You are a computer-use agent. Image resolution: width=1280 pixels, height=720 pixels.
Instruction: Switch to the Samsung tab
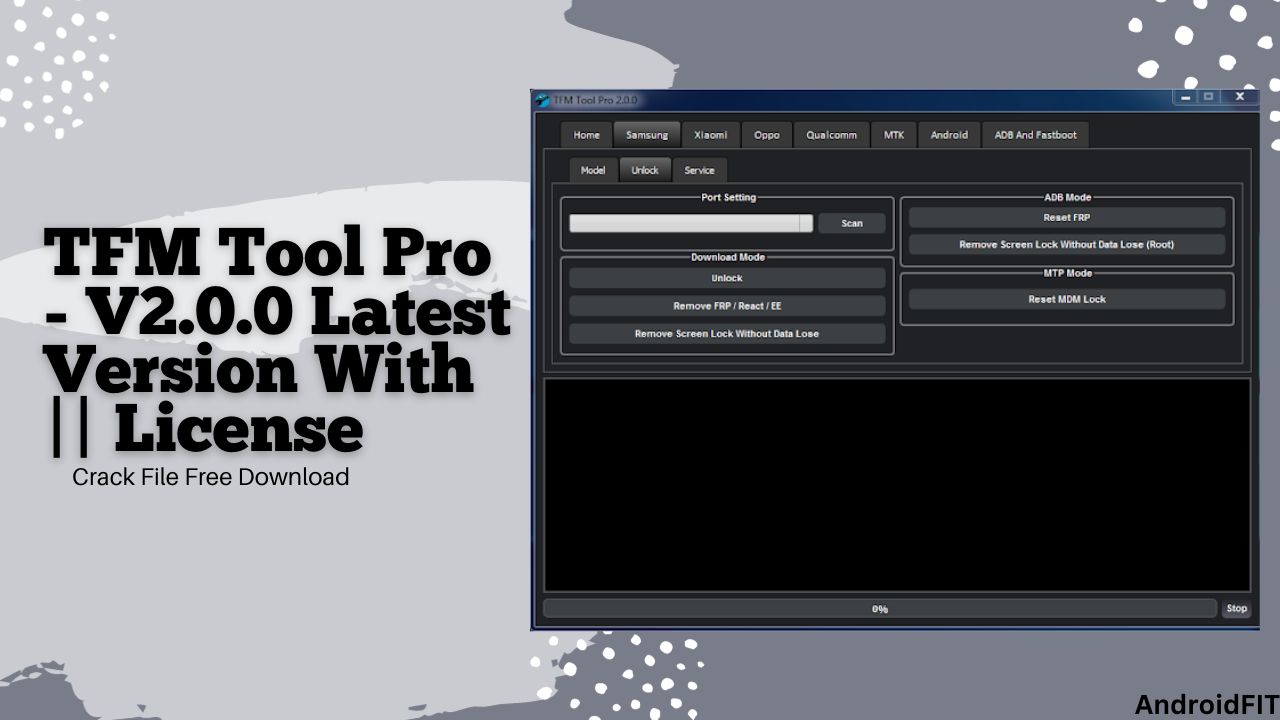click(647, 135)
